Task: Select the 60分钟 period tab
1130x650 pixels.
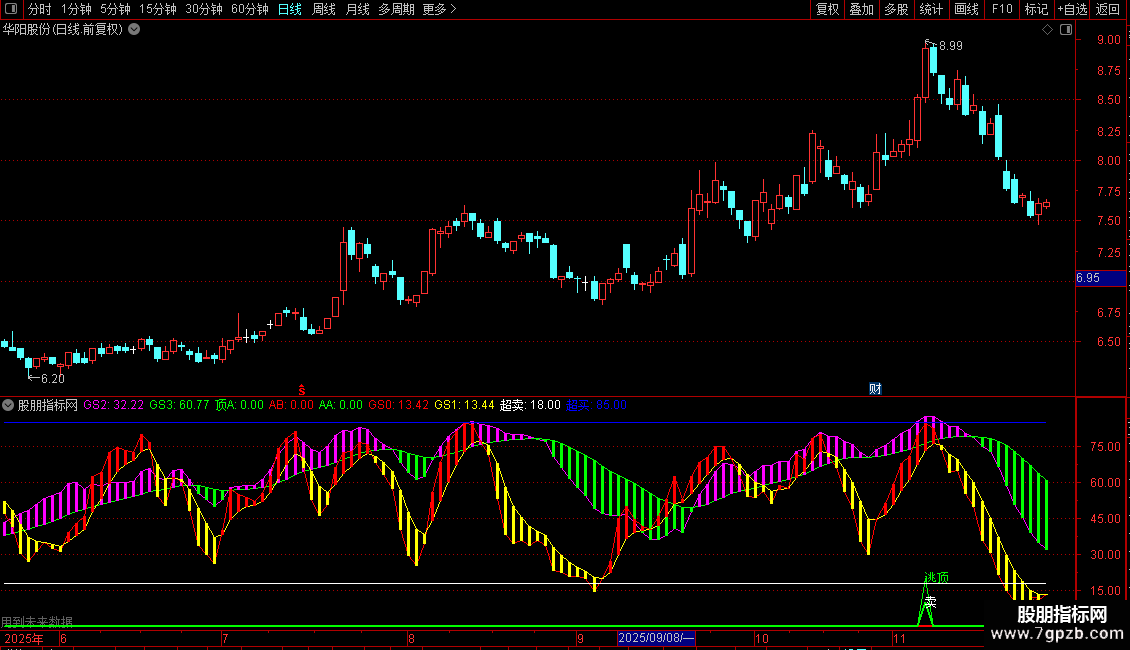Action: pos(249,9)
